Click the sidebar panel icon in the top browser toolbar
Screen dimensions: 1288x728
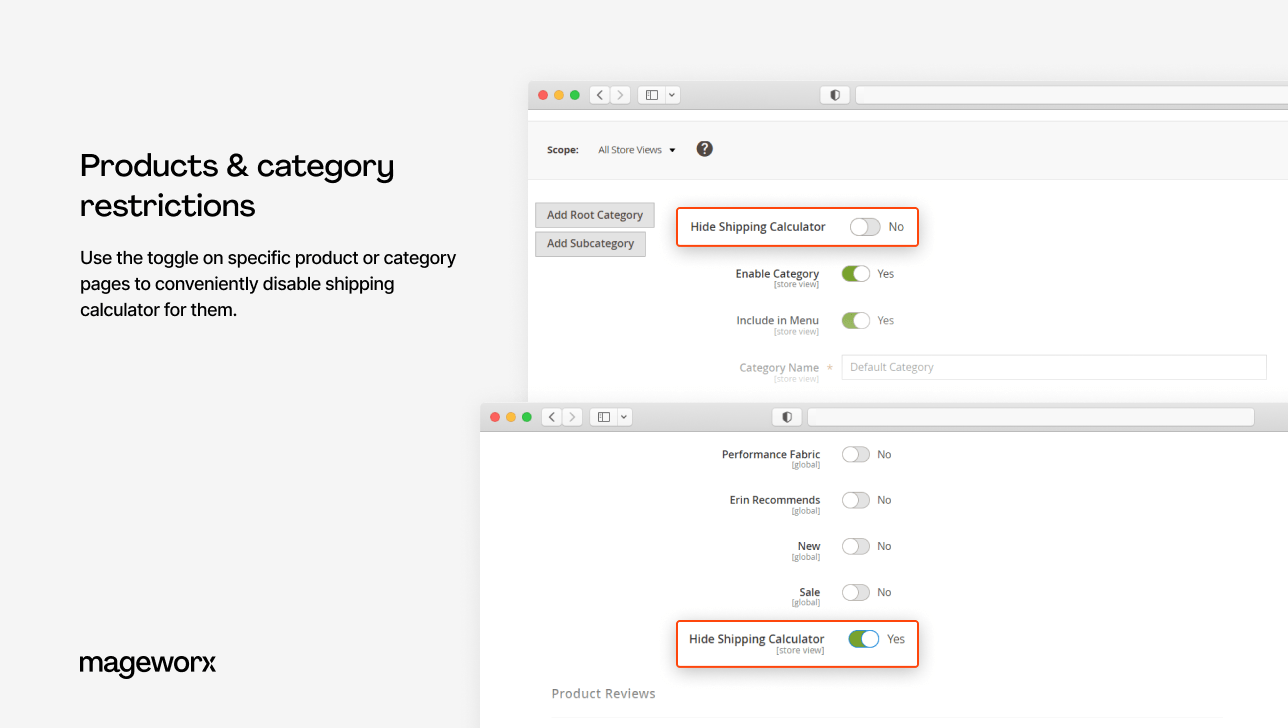click(651, 94)
